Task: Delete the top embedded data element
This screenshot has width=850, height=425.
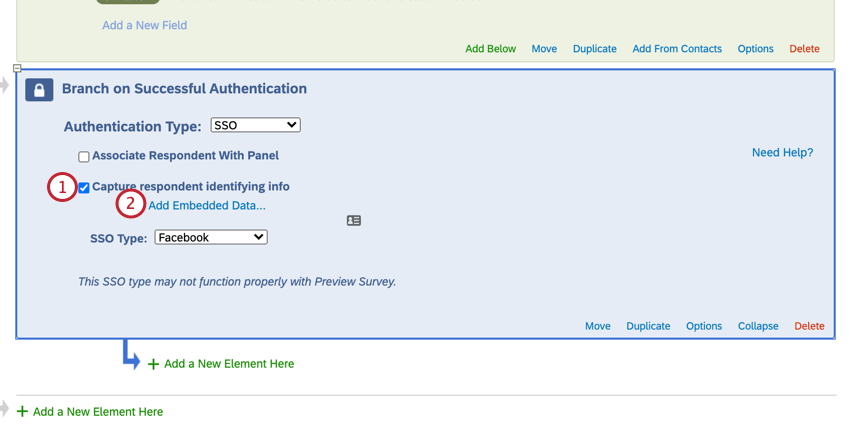Action: point(804,49)
